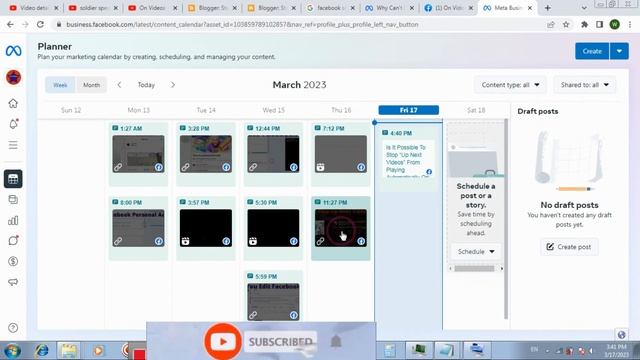This screenshot has height=360, width=640.
Task: Open the Chrome tab search chevron
Action: pos(584,8)
